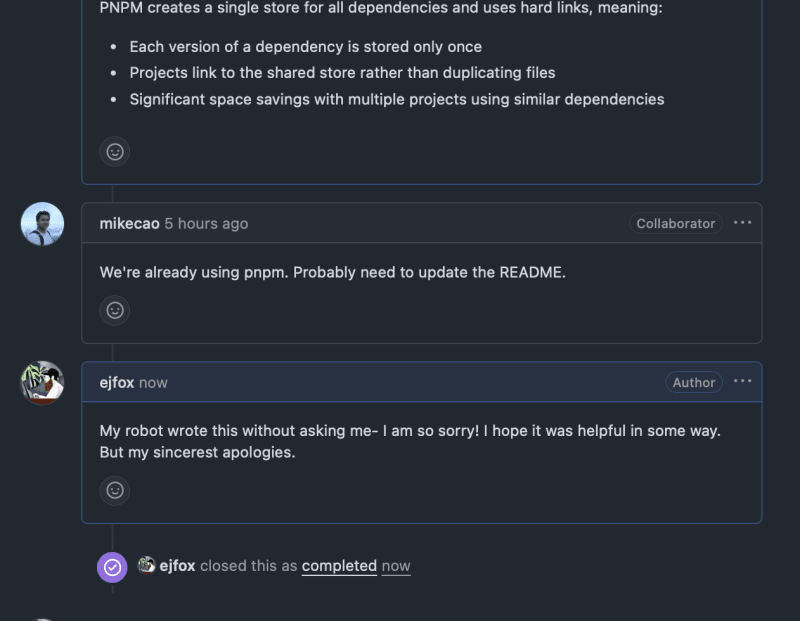
Task: Click the Author badge on ejfox's comment
Action: 694,382
